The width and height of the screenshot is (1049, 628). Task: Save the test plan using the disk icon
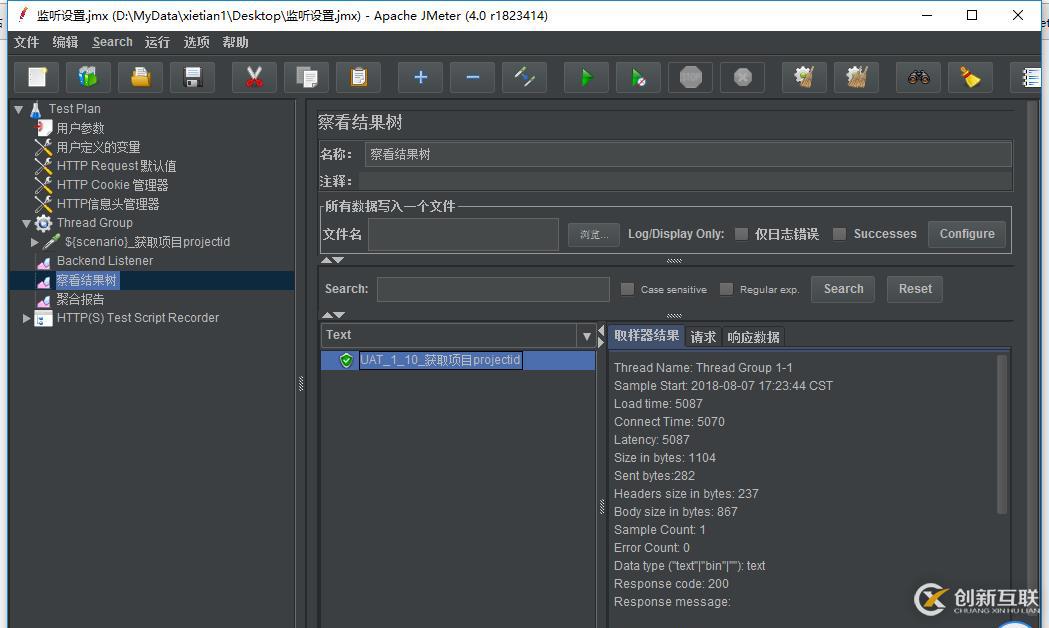[x=193, y=76]
